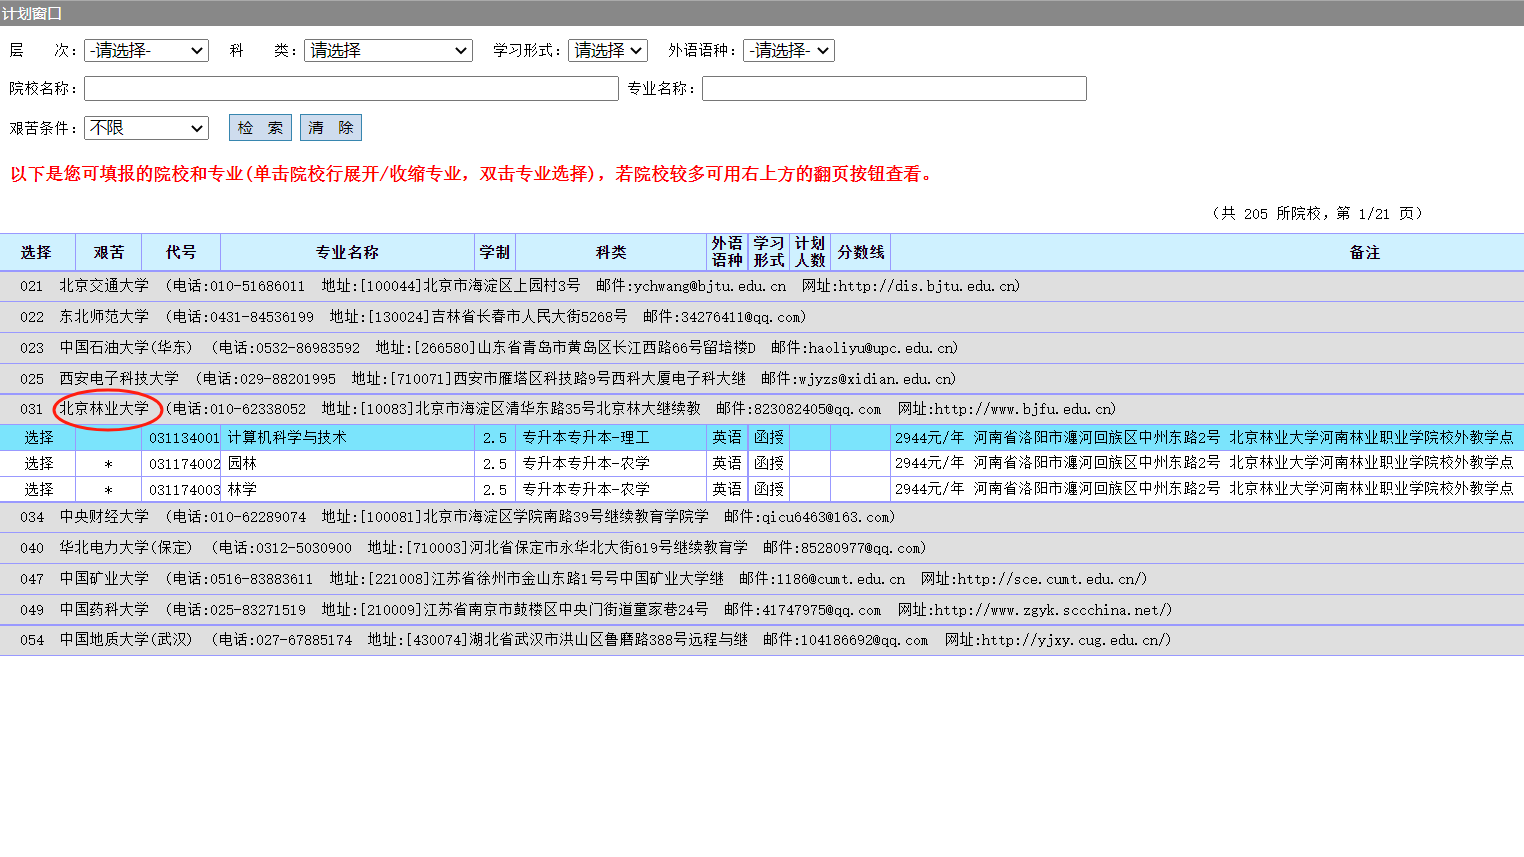1524x857 pixels.
Task: Expand 中央财经大学 to show programs
Action: tap(105, 517)
